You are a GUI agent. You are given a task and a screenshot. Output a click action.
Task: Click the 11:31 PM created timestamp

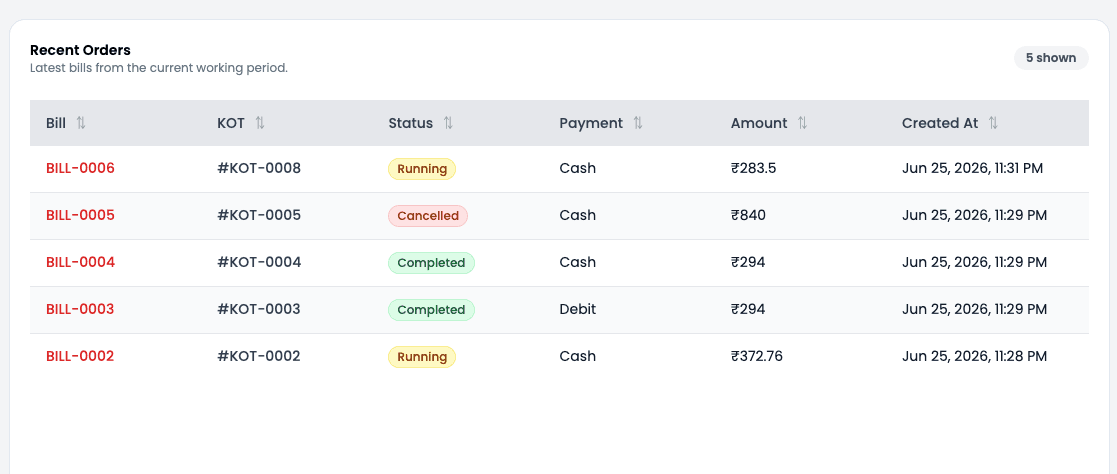coord(972,169)
